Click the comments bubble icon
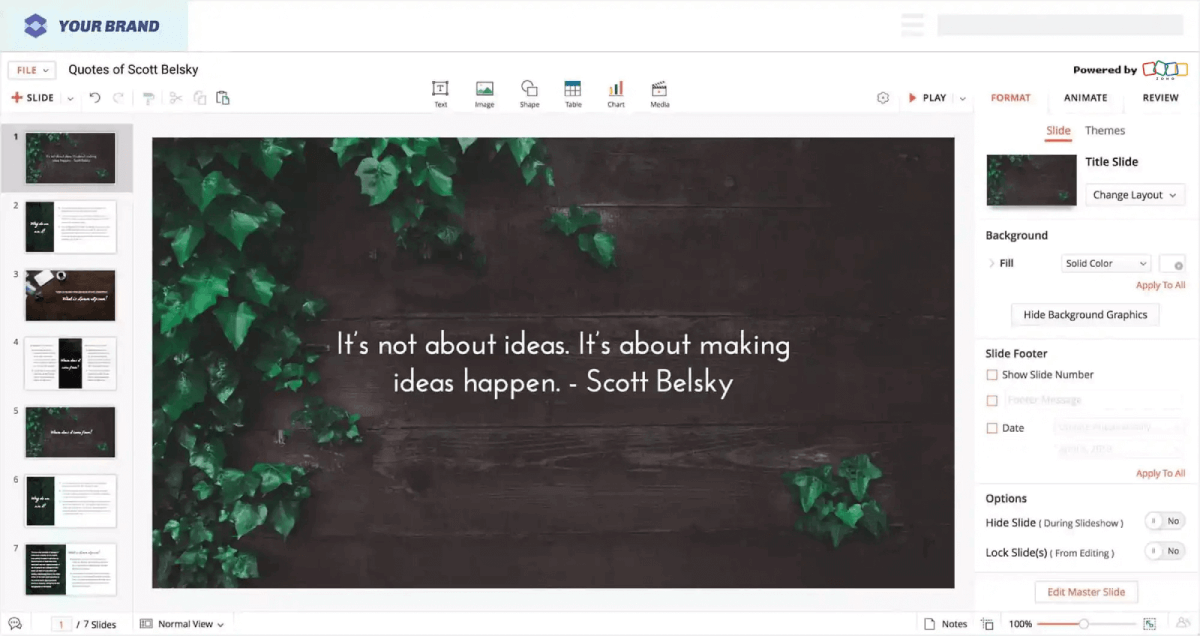Viewport: 1200px width, 636px height. point(14,623)
